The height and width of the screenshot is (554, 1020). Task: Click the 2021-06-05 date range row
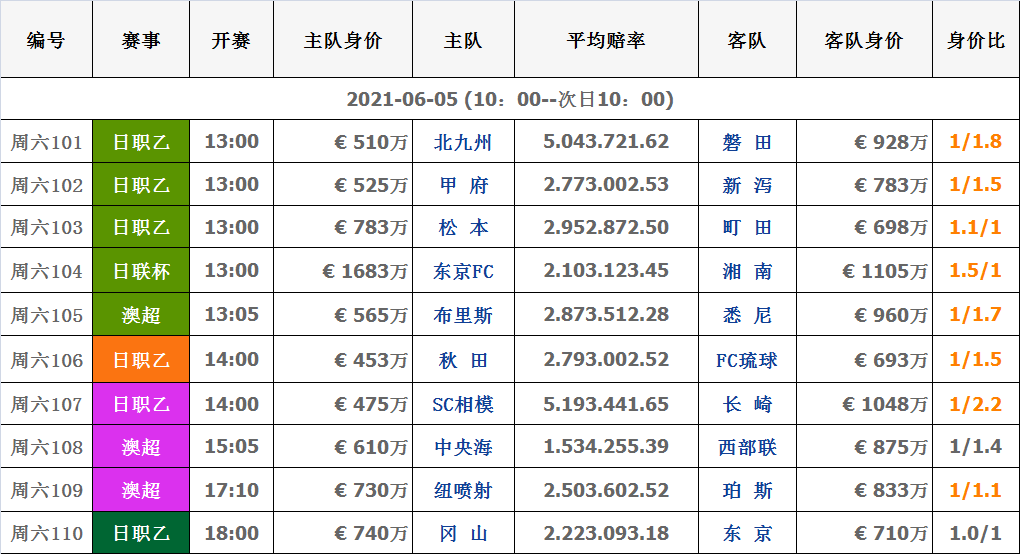[x=510, y=100]
